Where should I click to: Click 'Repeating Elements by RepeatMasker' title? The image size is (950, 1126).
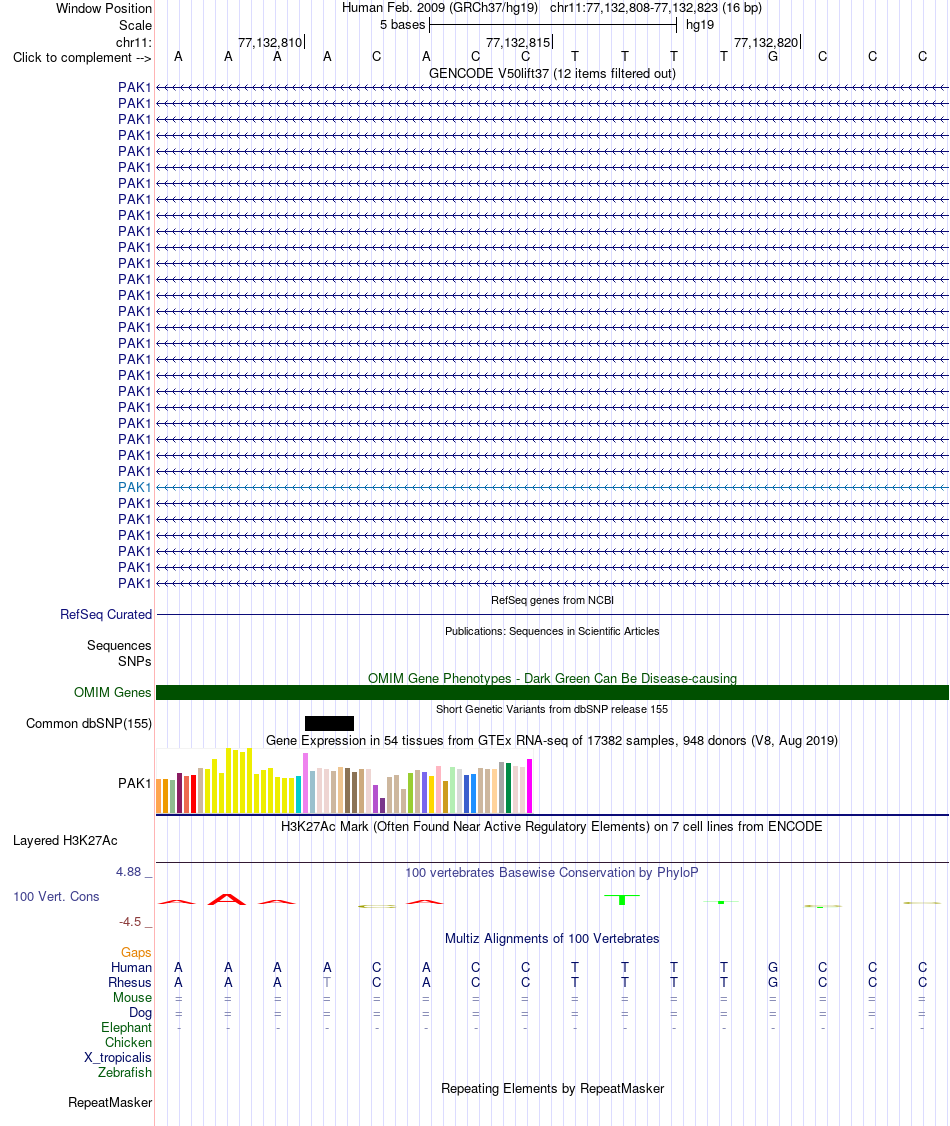[552, 1089]
